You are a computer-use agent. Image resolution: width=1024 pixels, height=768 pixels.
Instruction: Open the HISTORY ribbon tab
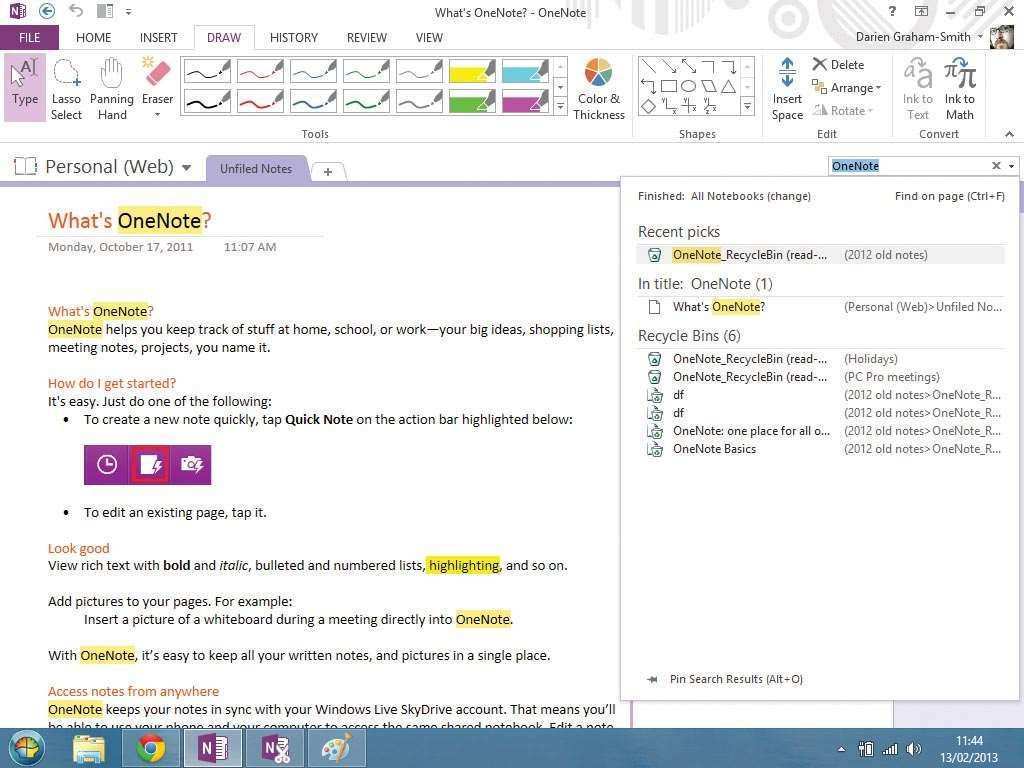pos(293,38)
